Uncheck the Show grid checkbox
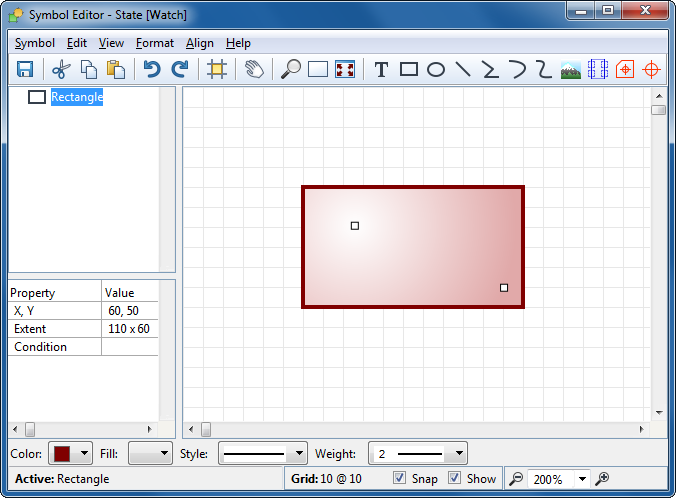Screen dimensions: 676x498 pyautogui.click(x=455, y=478)
